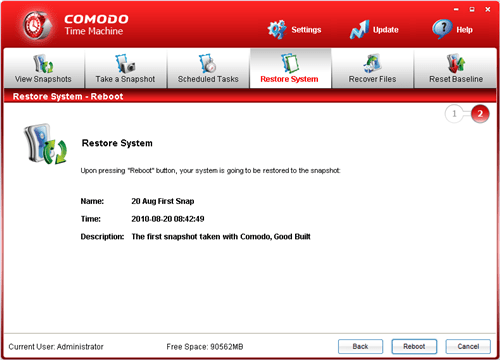Select step 2 in the wizard indicator
Viewport: 500px width, 360px height.
(480, 114)
